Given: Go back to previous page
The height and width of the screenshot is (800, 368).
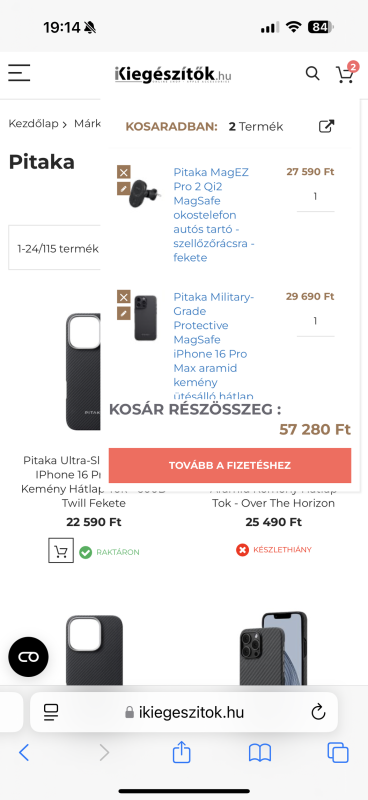Looking at the screenshot, I should pos(24,753).
